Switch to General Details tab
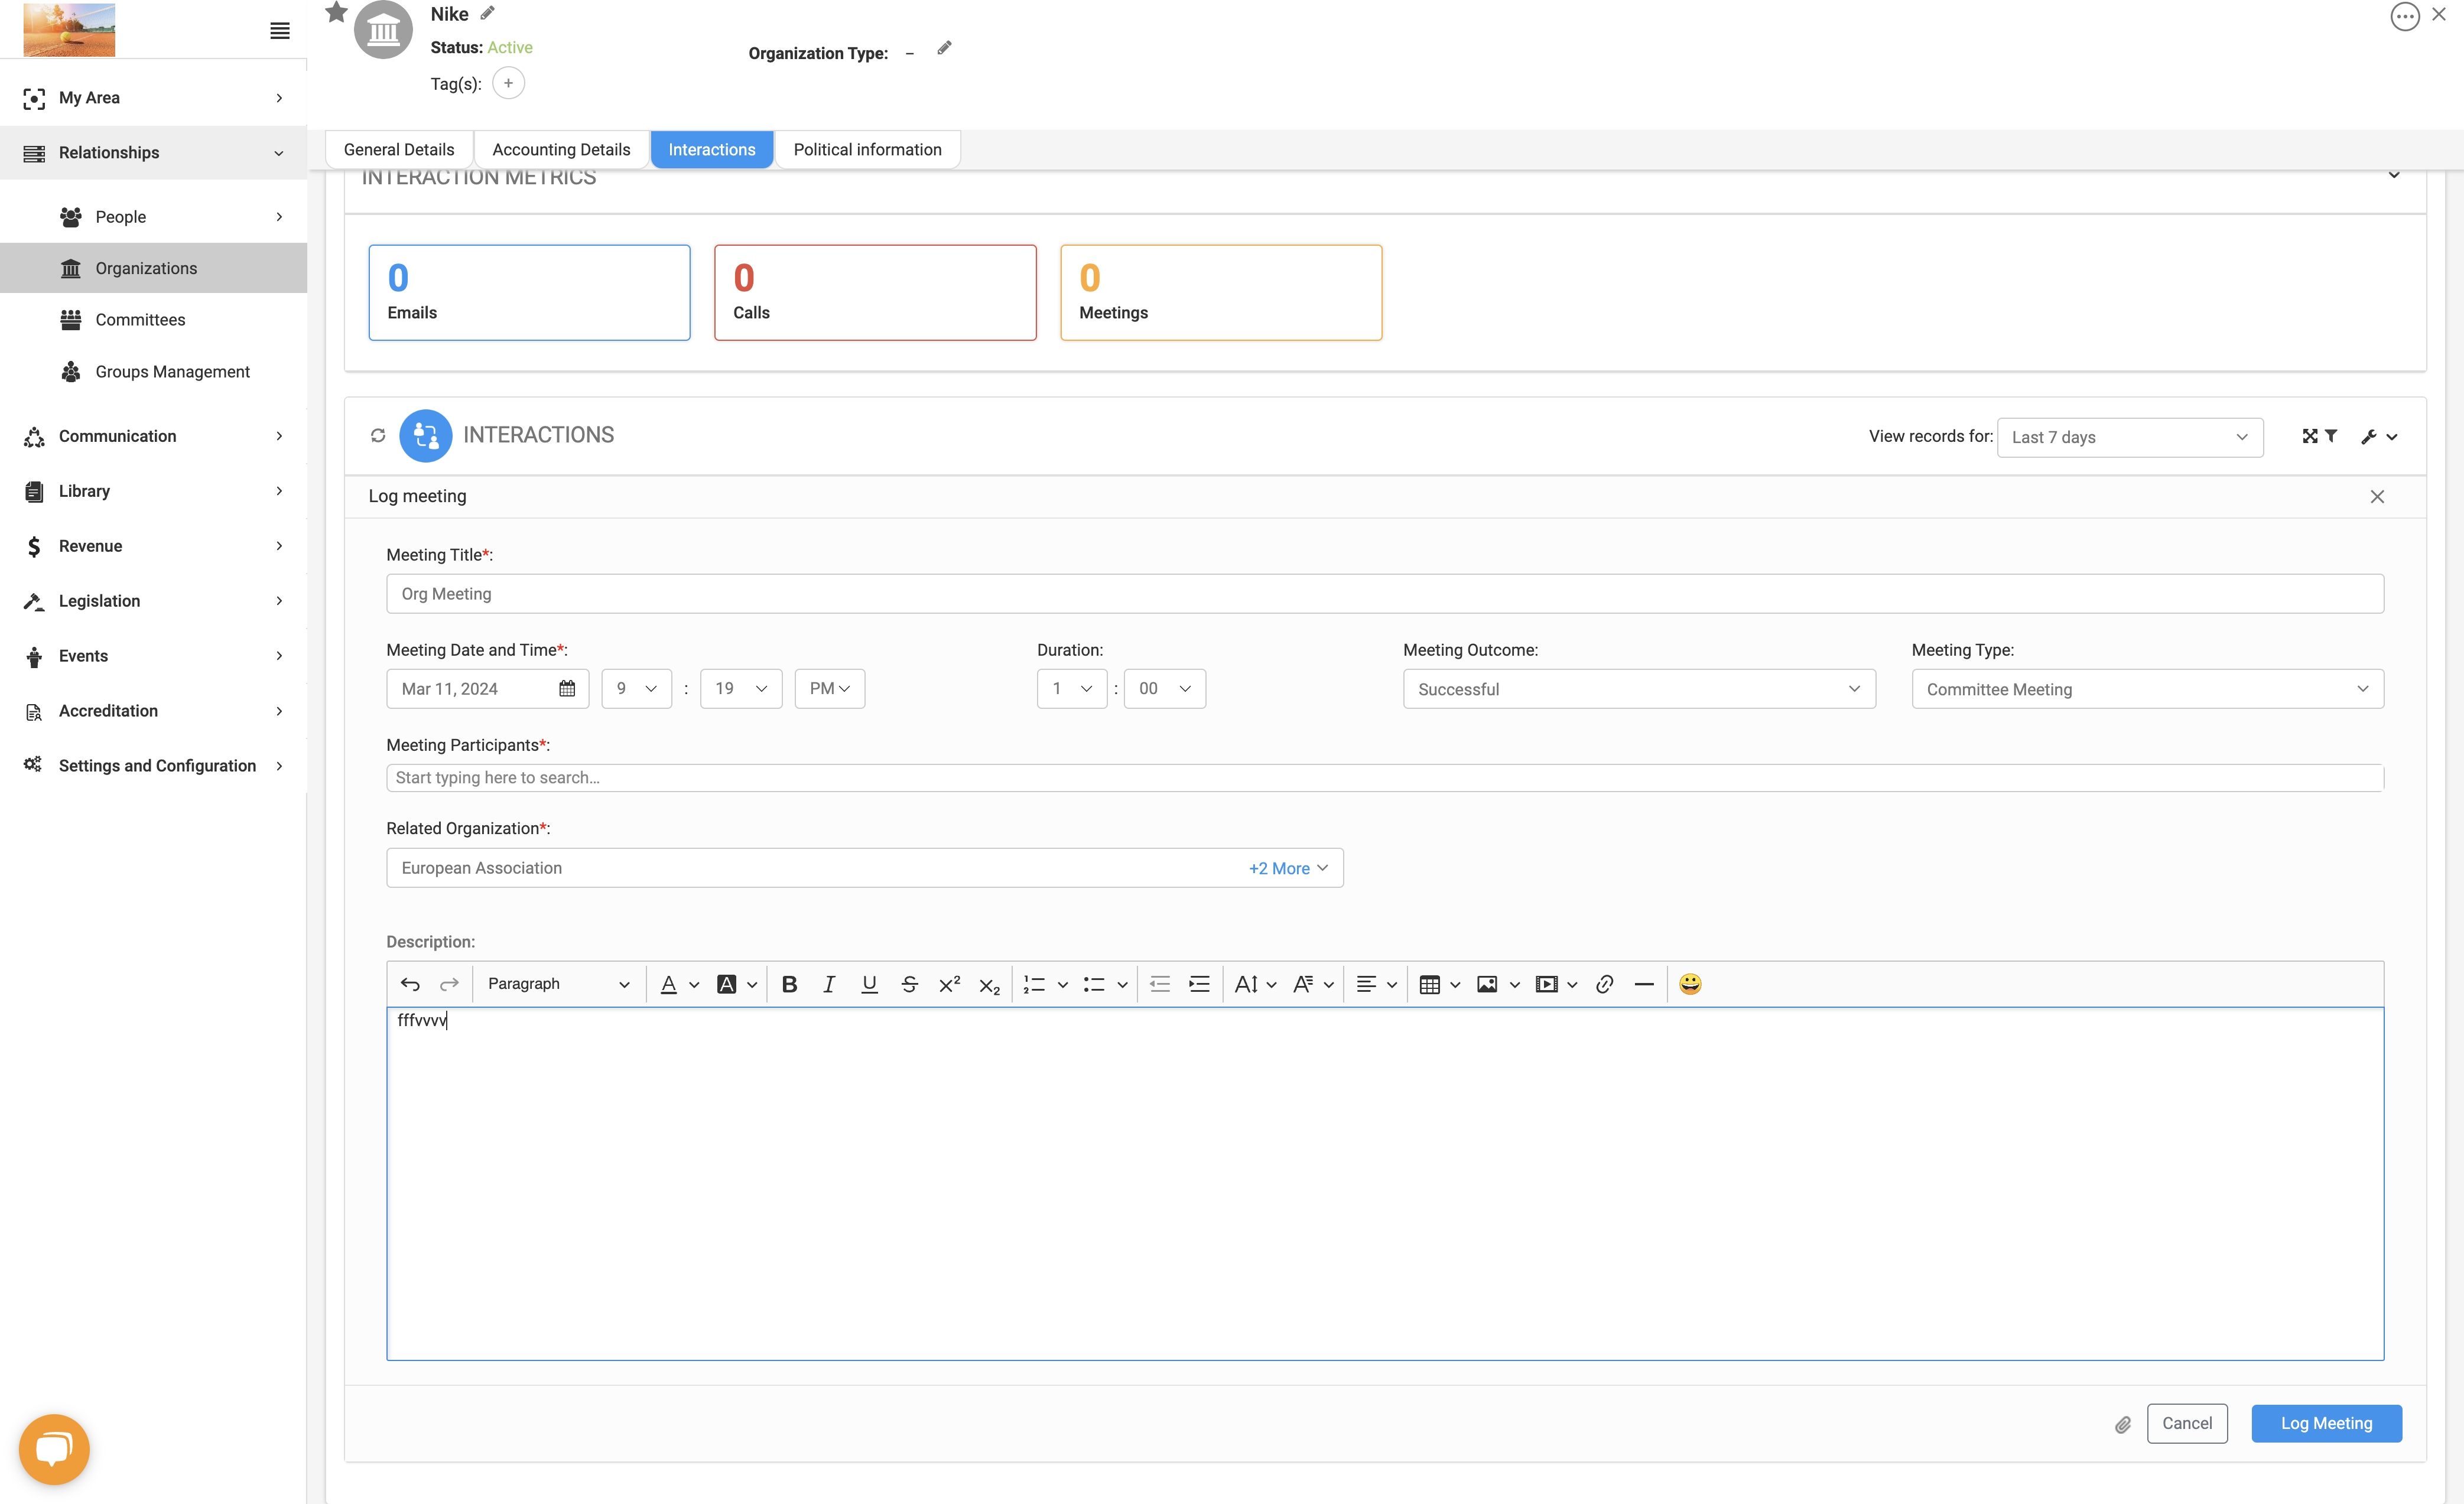Viewport: 2464px width, 1504px height. point(399,149)
